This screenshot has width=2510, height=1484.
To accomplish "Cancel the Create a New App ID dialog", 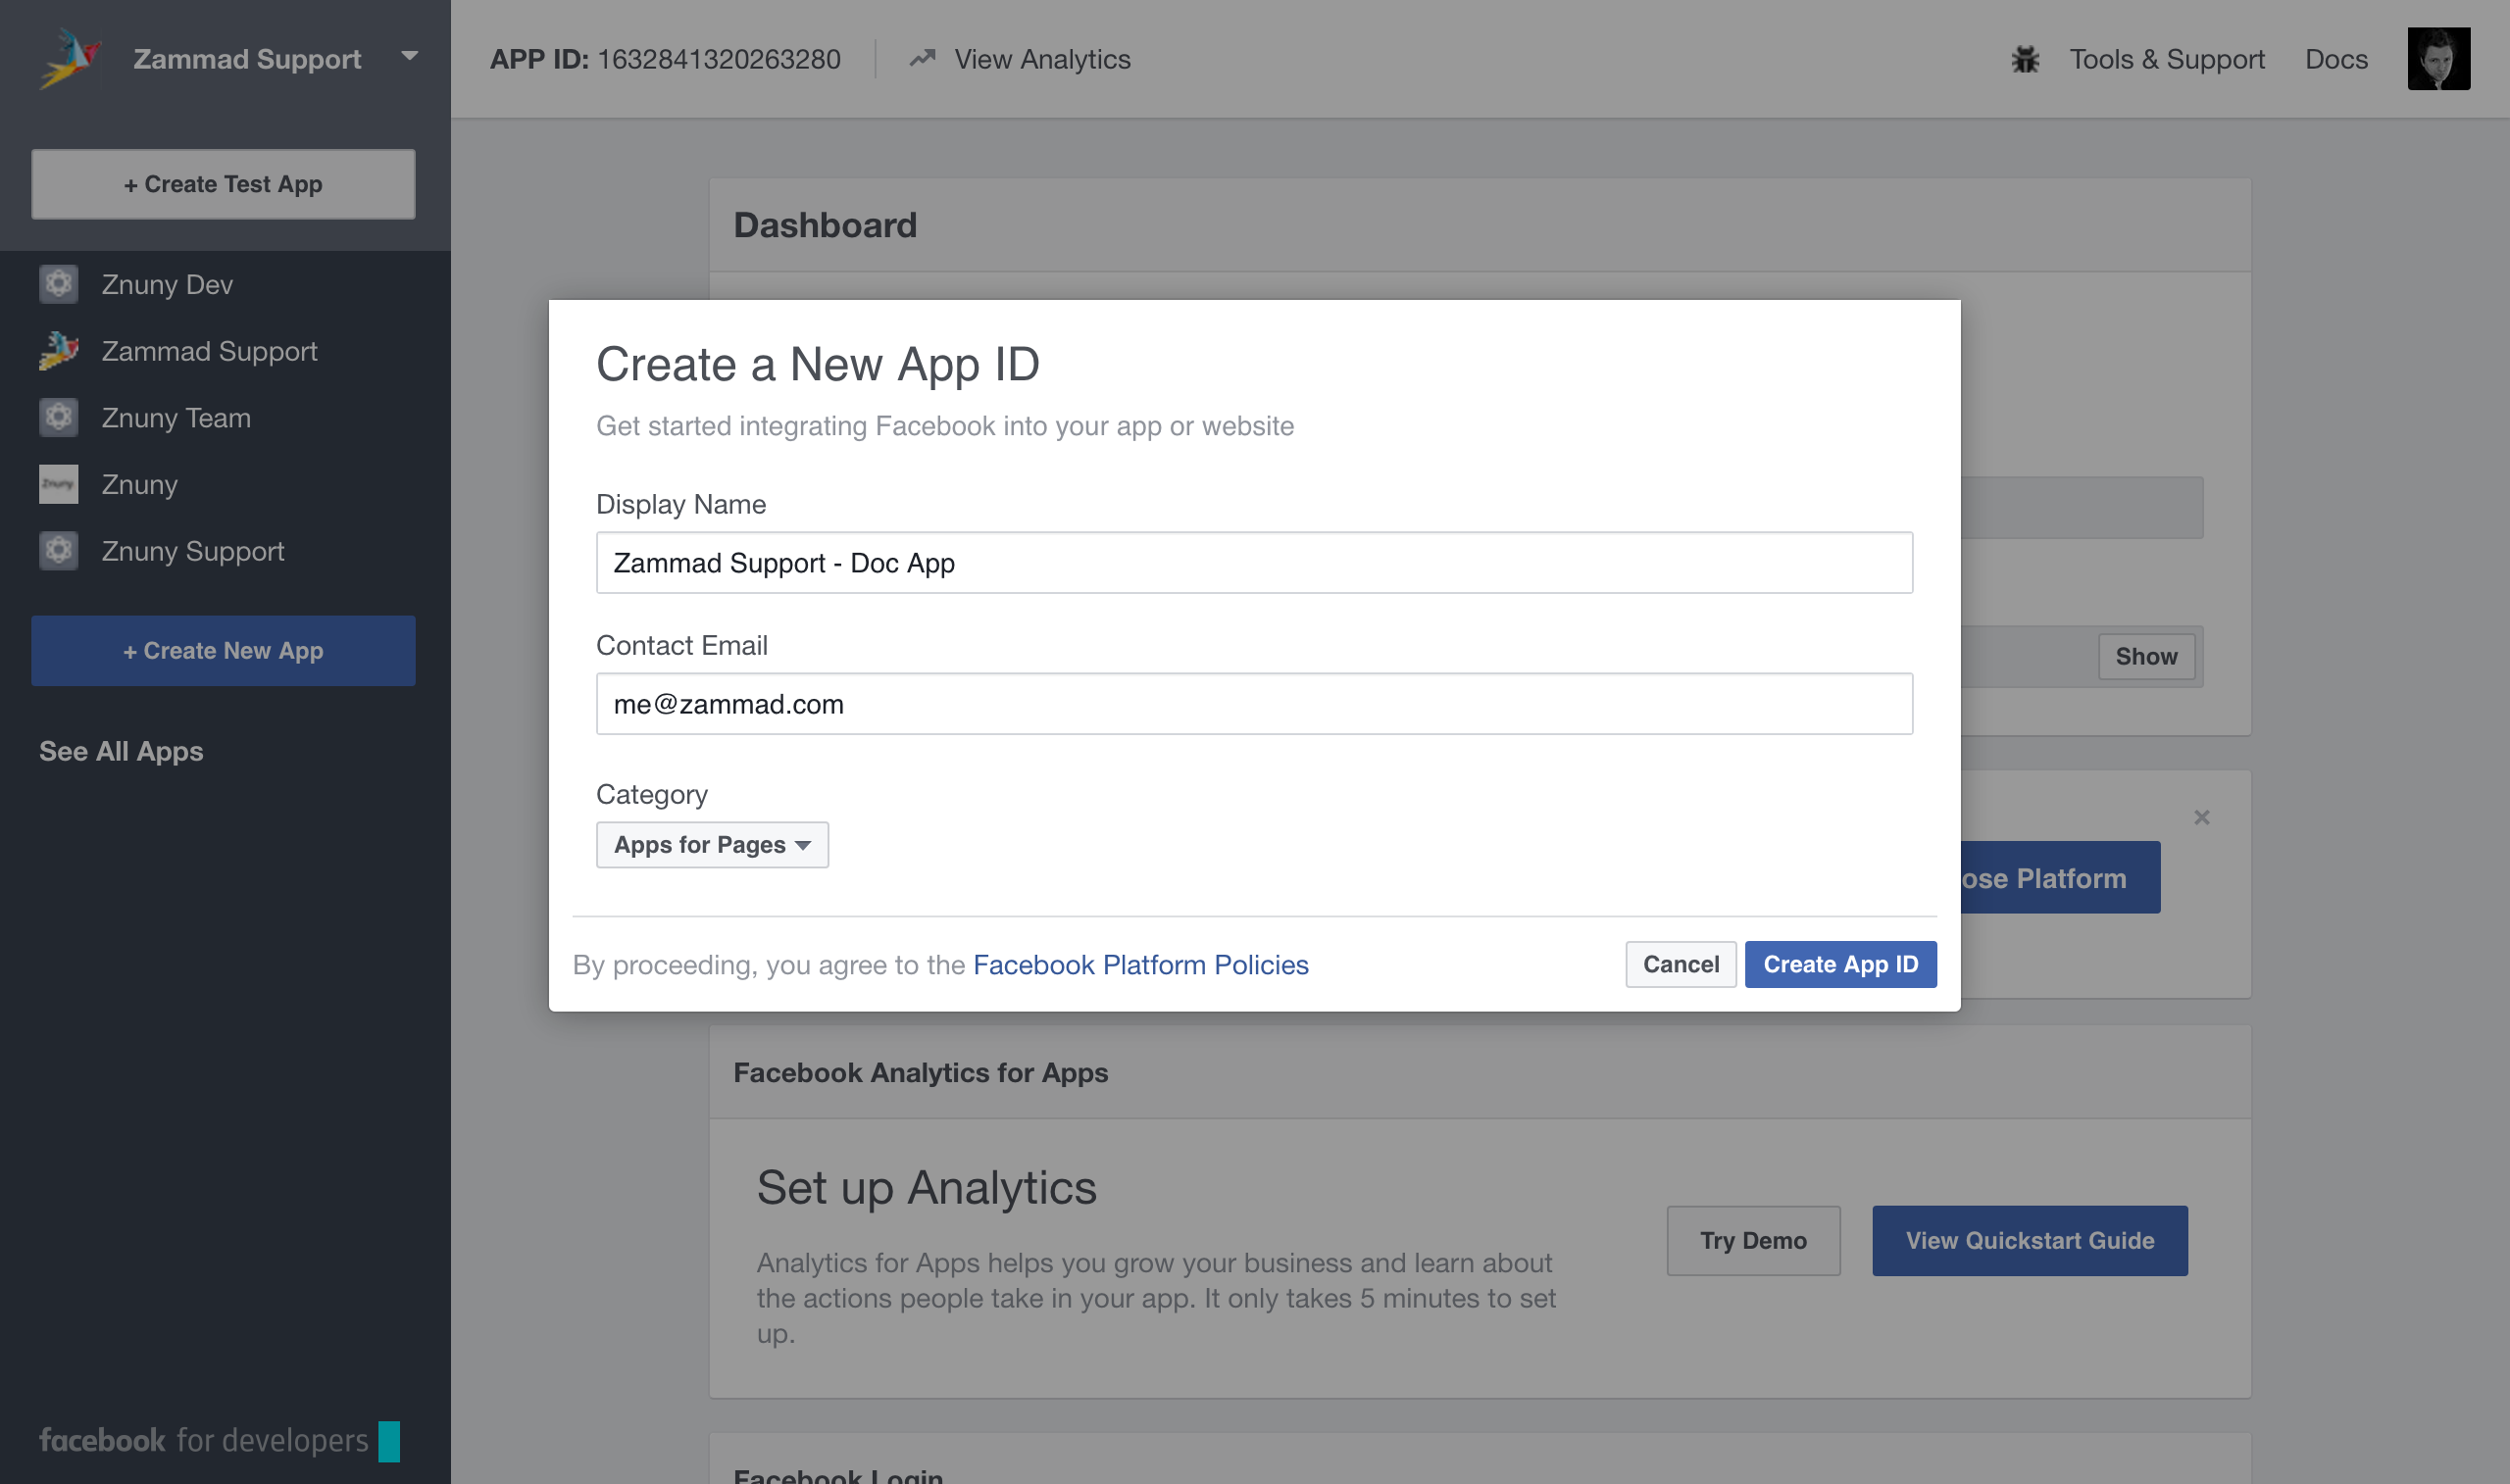I will tap(1680, 964).
